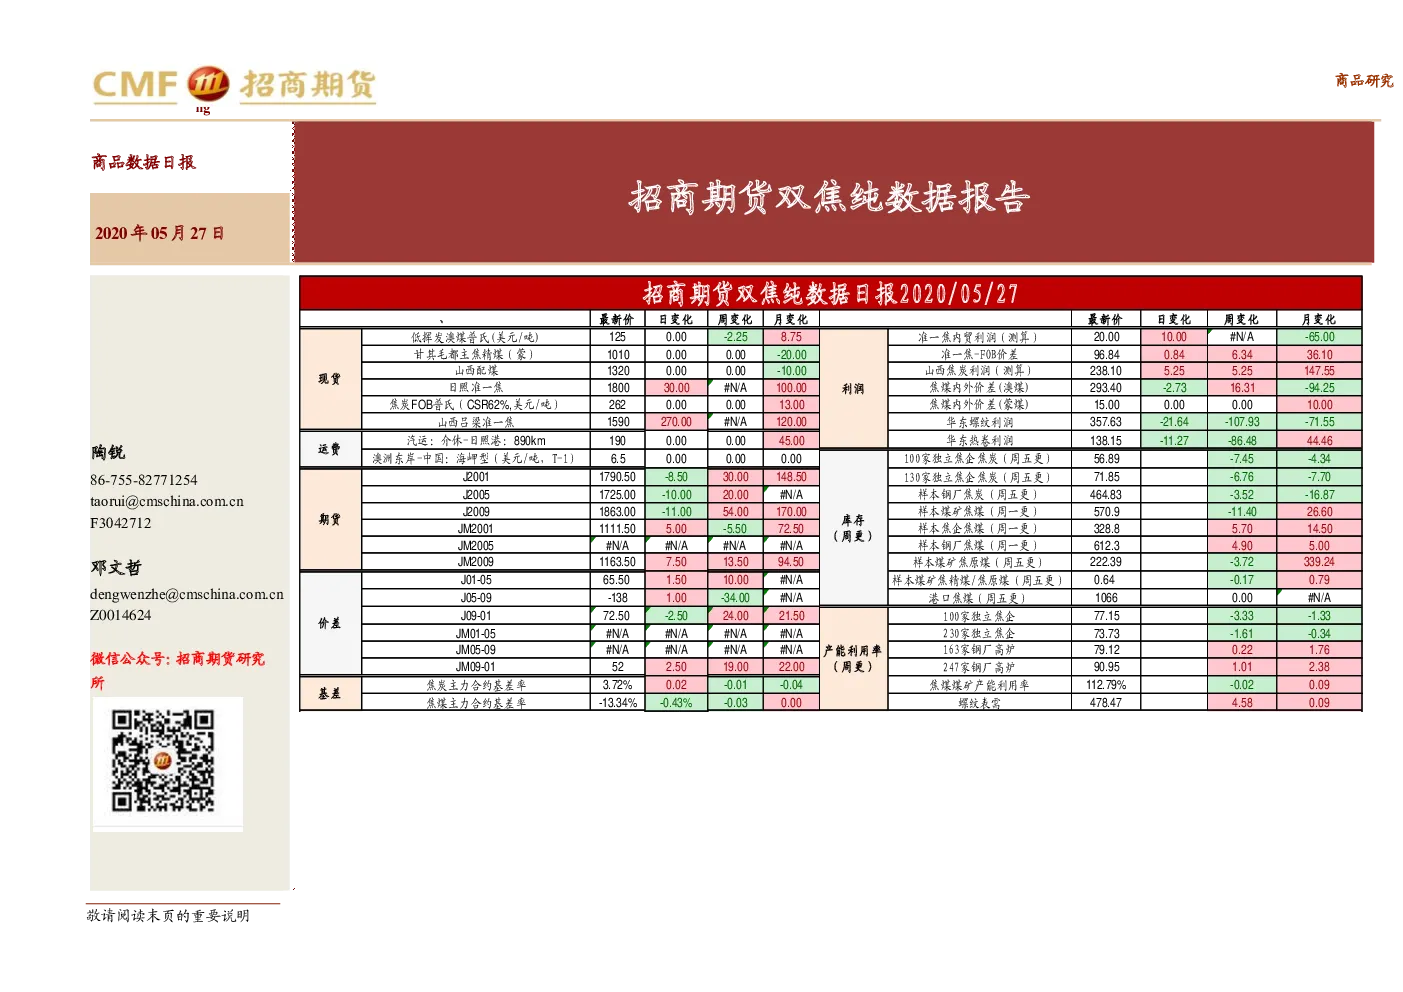Image resolution: width=1403 pixels, height=992 pixels.
Task: Click footer note 敬请阅读末页的重要说明
Action: [168, 915]
